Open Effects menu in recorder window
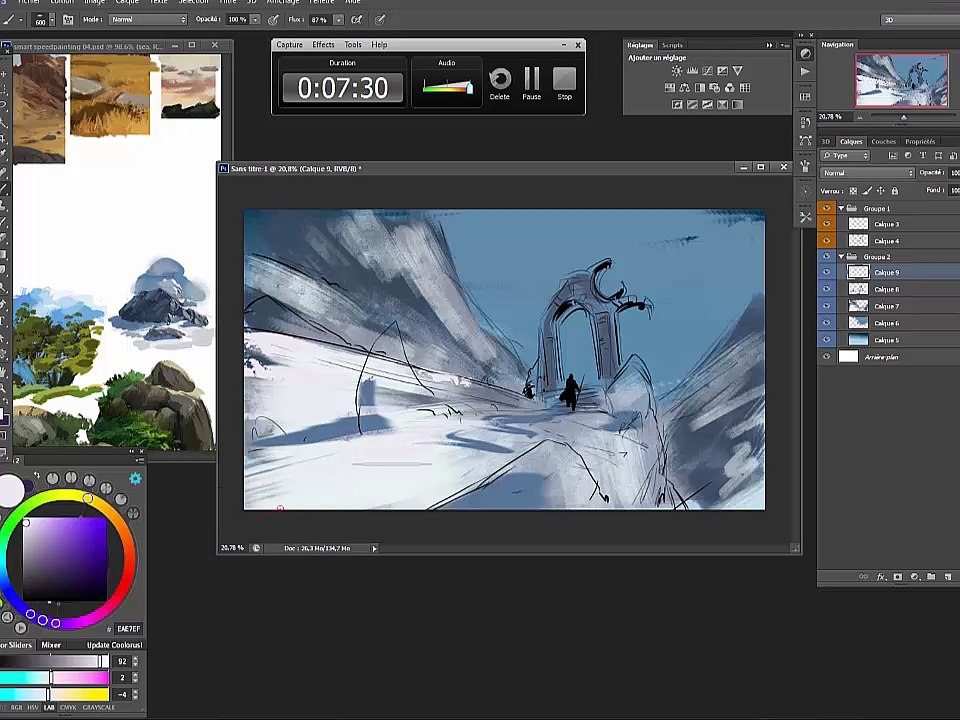960x720 pixels. click(x=323, y=45)
